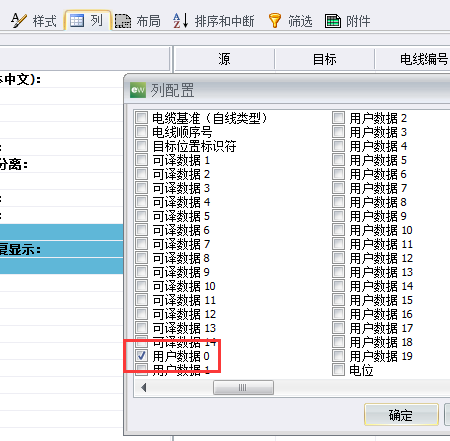This screenshot has width=450, height=441.
Task: Uncheck the 用户数据 0 checkbox
Action: coord(141,356)
